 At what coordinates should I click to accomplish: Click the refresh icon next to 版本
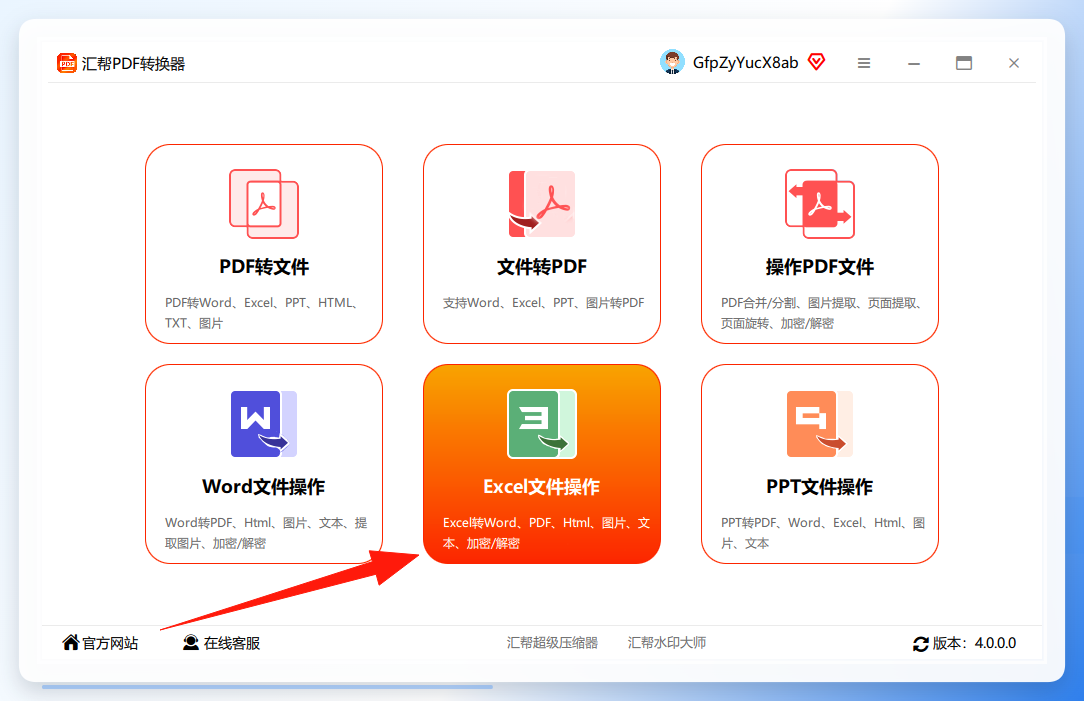[921, 644]
